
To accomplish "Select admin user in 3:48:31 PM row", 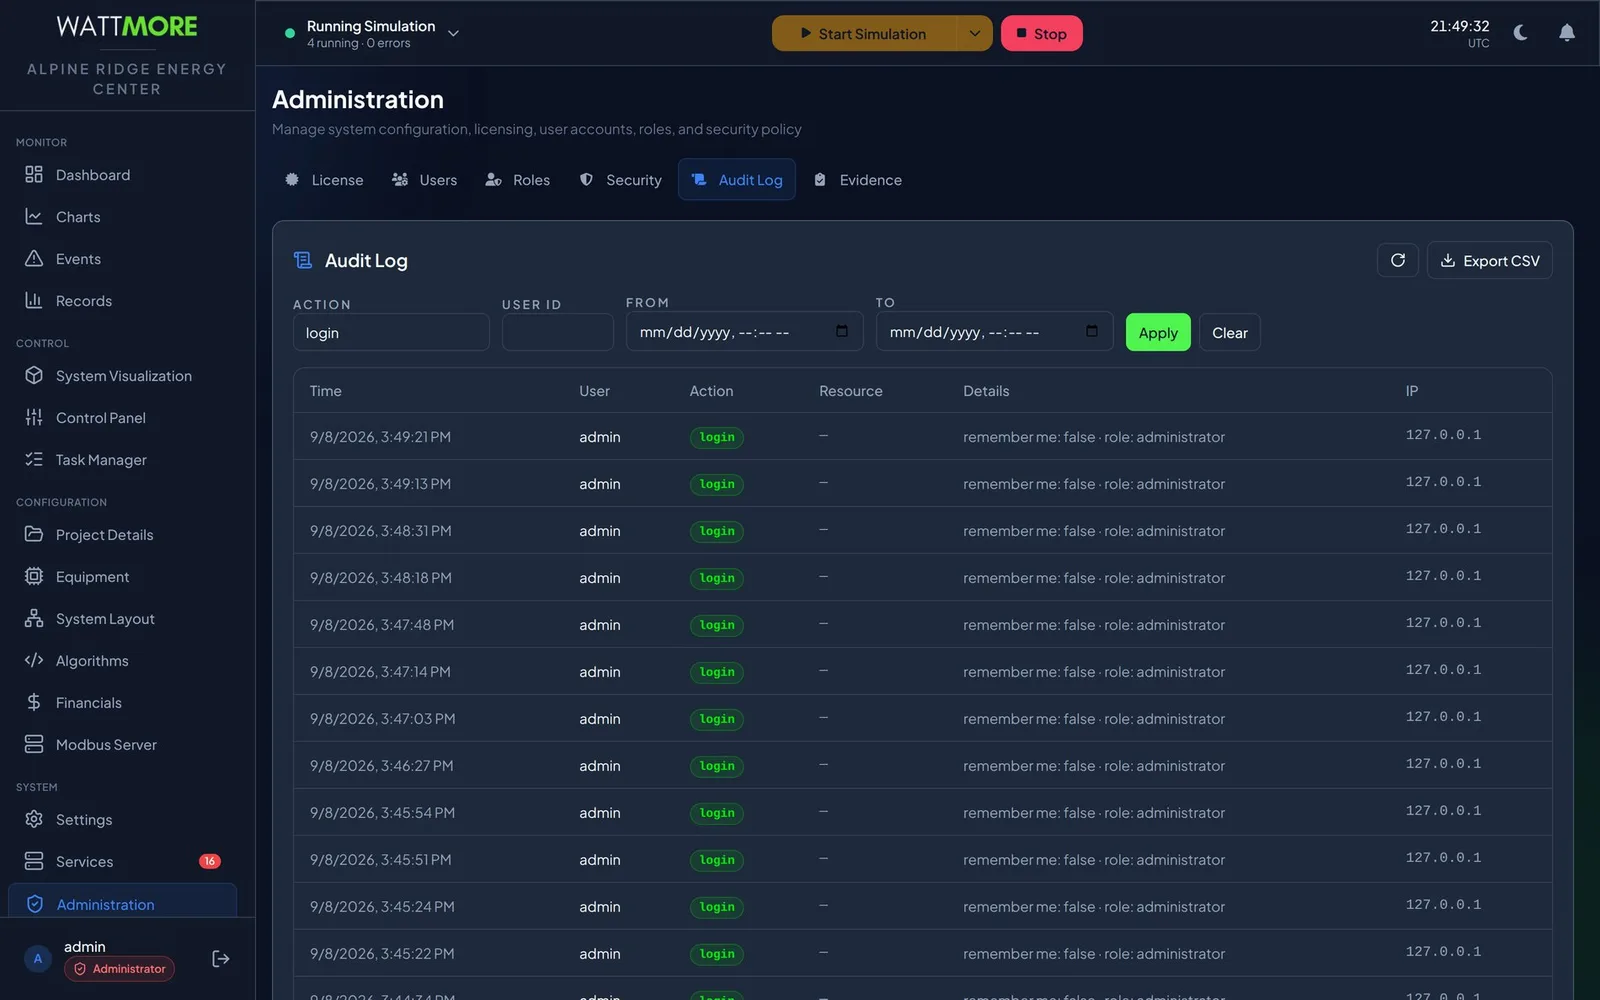I will pyautogui.click(x=600, y=531).
